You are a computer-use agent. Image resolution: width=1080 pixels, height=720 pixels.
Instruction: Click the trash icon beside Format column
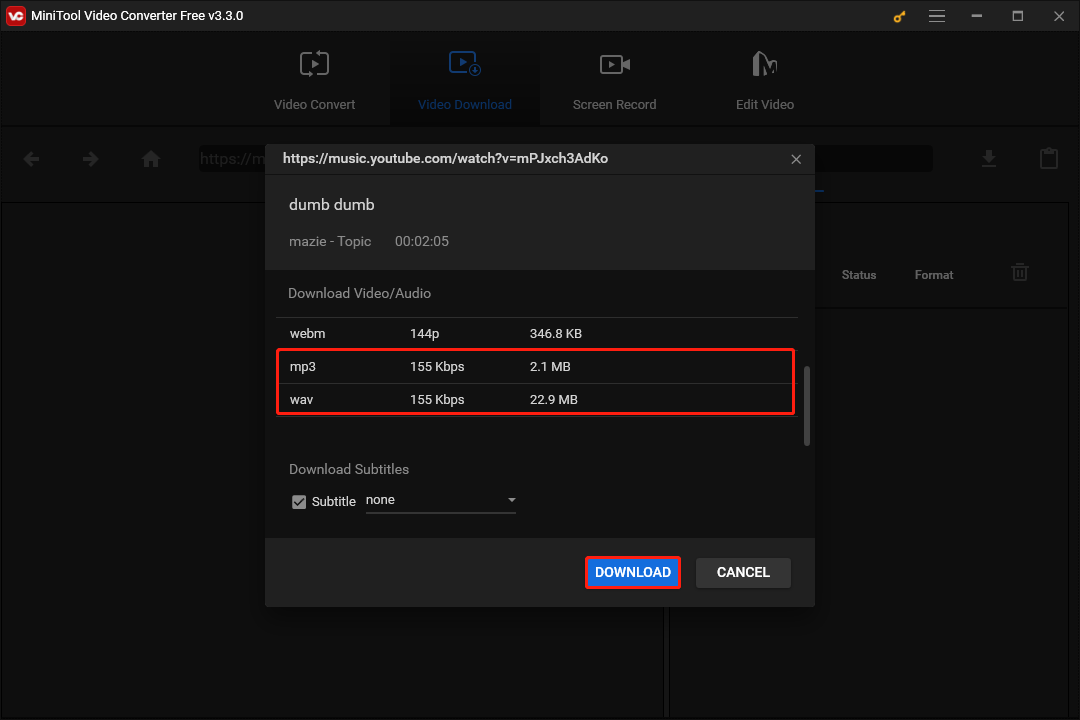(1019, 272)
